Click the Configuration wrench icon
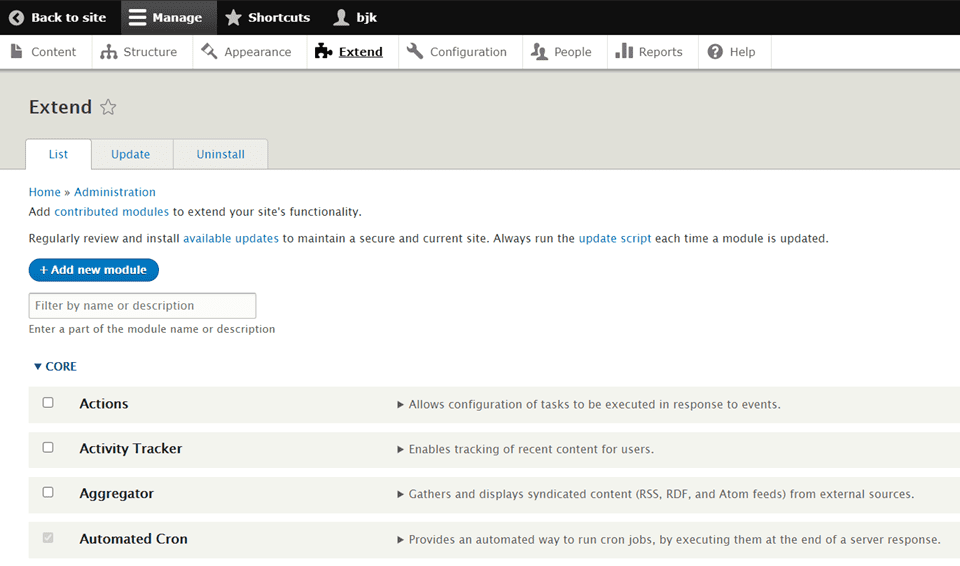This screenshot has height=566, width=960. [x=414, y=51]
